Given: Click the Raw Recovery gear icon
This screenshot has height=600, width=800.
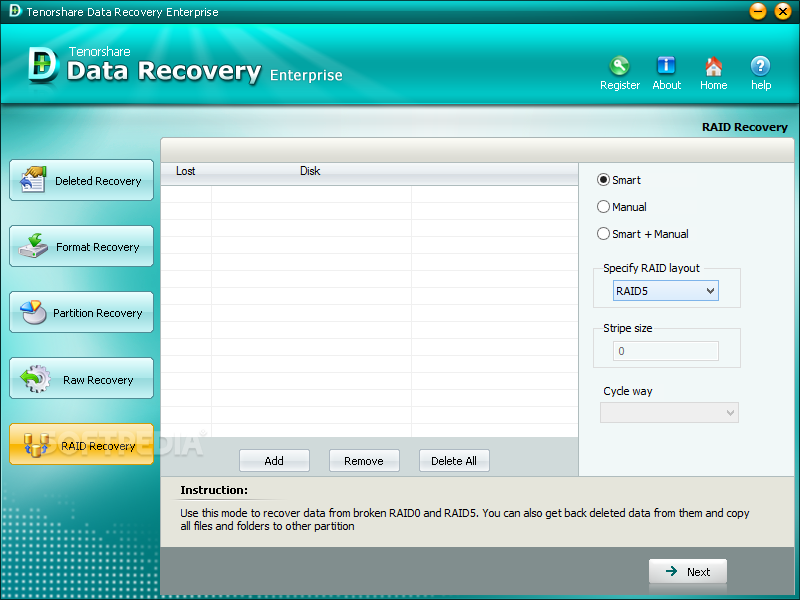Looking at the screenshot, I should (35, 379).
